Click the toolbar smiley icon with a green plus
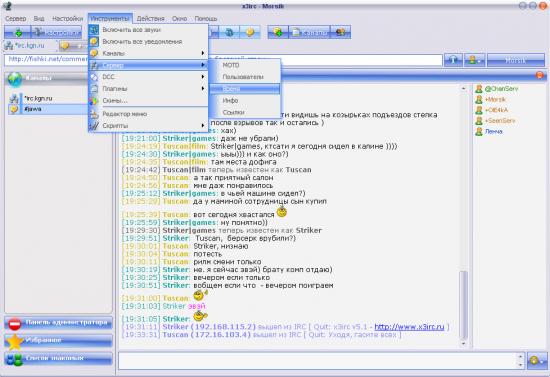550x377 pixels. (278, 33)
